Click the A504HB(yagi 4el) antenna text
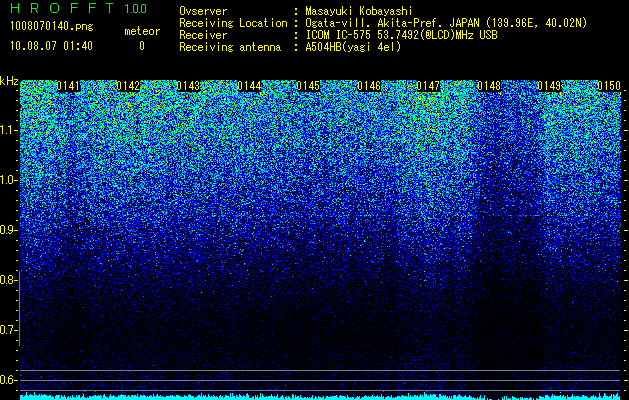This screenshot has width=629, height=400. [353, 47]
